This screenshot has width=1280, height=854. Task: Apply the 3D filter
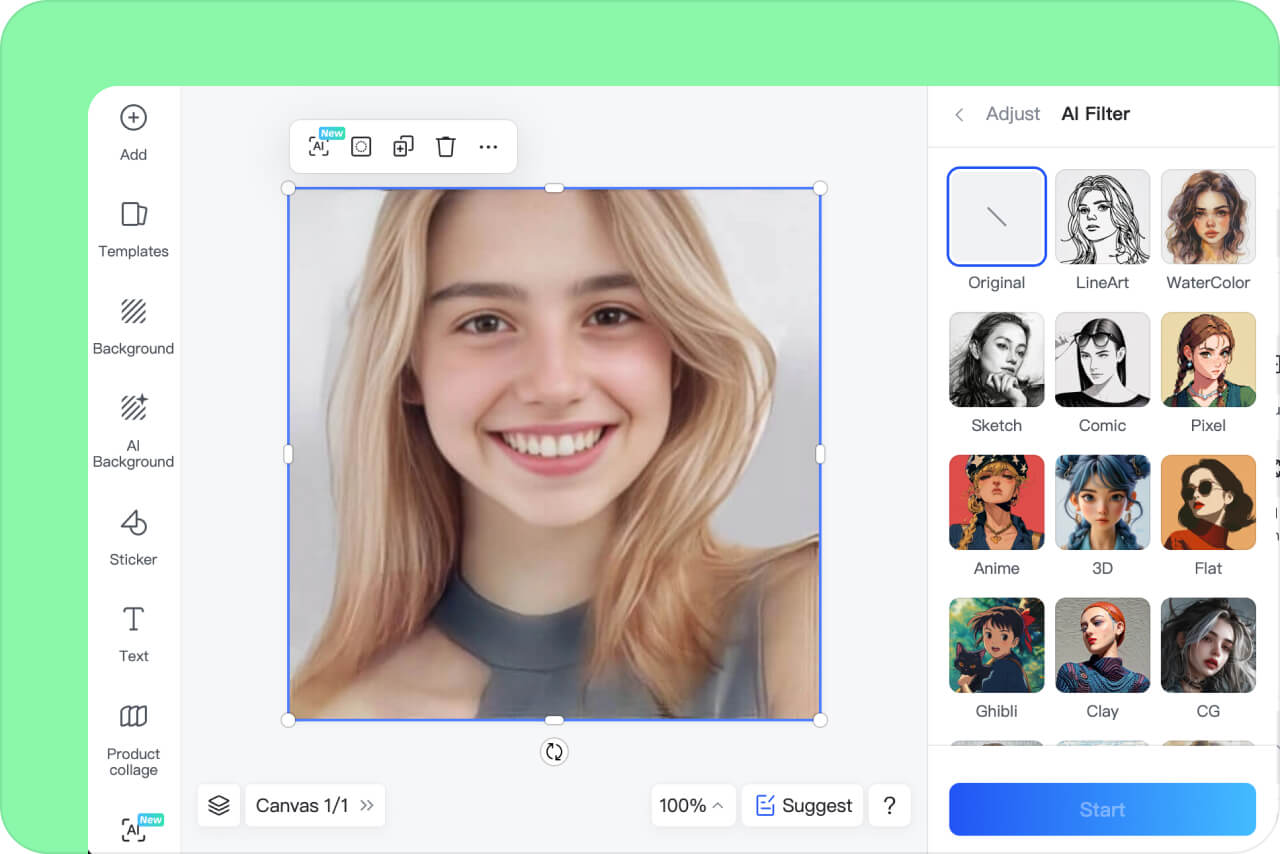[1102, 503]
